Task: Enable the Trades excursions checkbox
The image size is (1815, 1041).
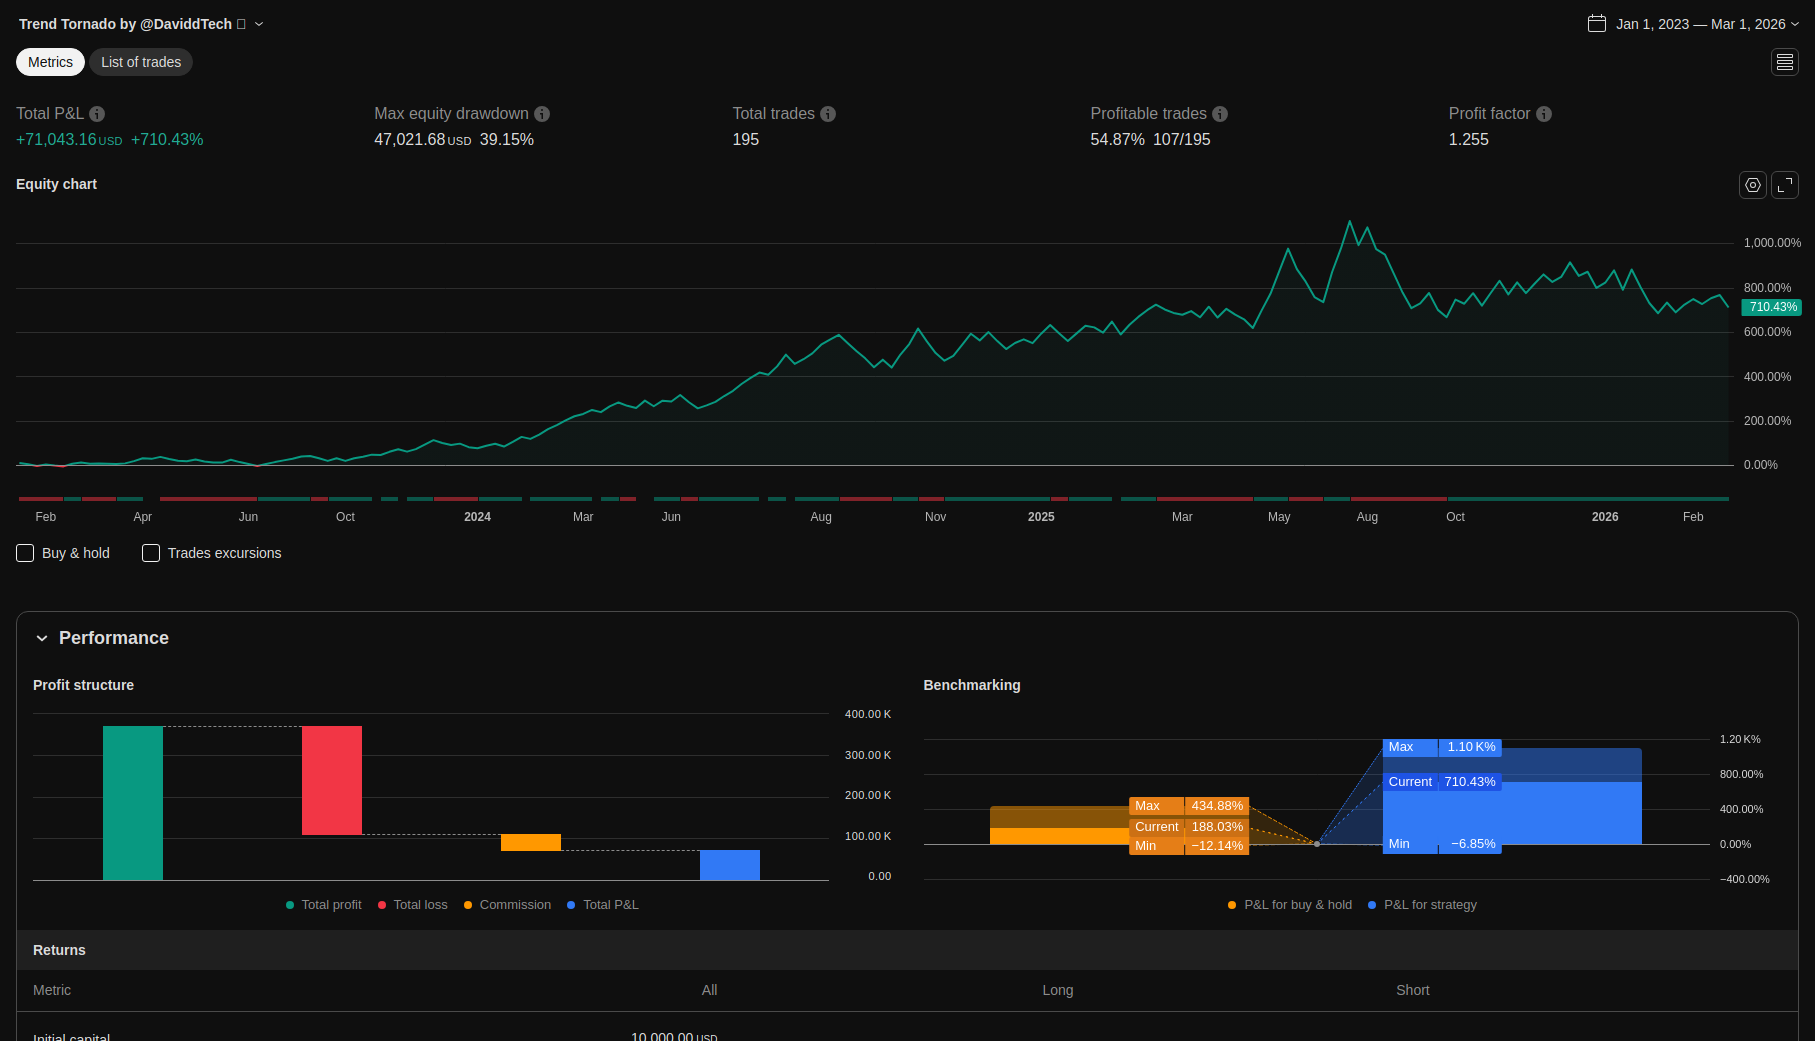Action: [151, 553]
